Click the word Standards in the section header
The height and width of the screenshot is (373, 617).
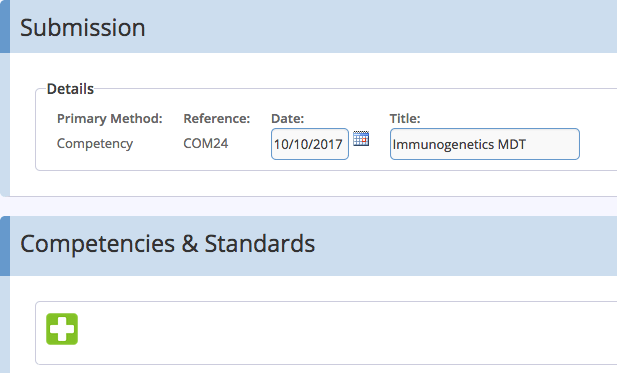260,244
